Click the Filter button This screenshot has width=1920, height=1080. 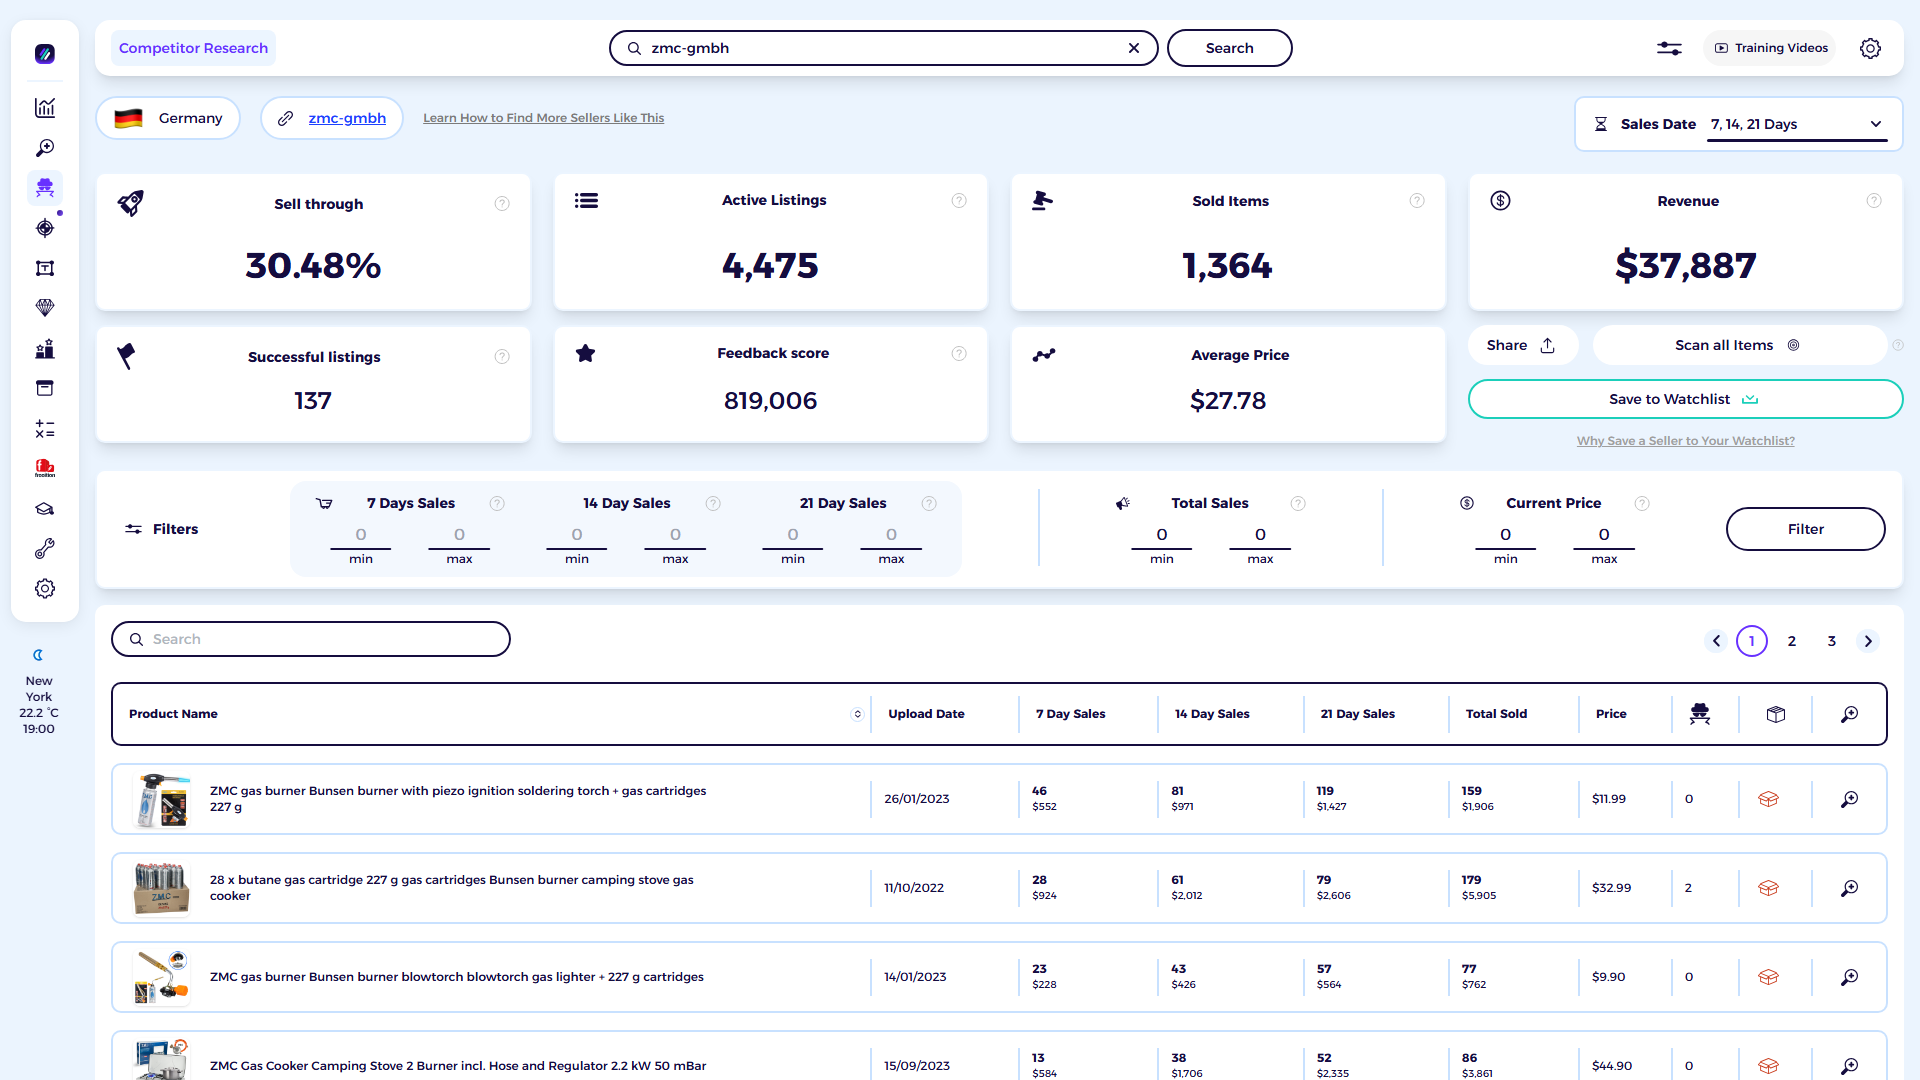click(x=1805, y=529)
